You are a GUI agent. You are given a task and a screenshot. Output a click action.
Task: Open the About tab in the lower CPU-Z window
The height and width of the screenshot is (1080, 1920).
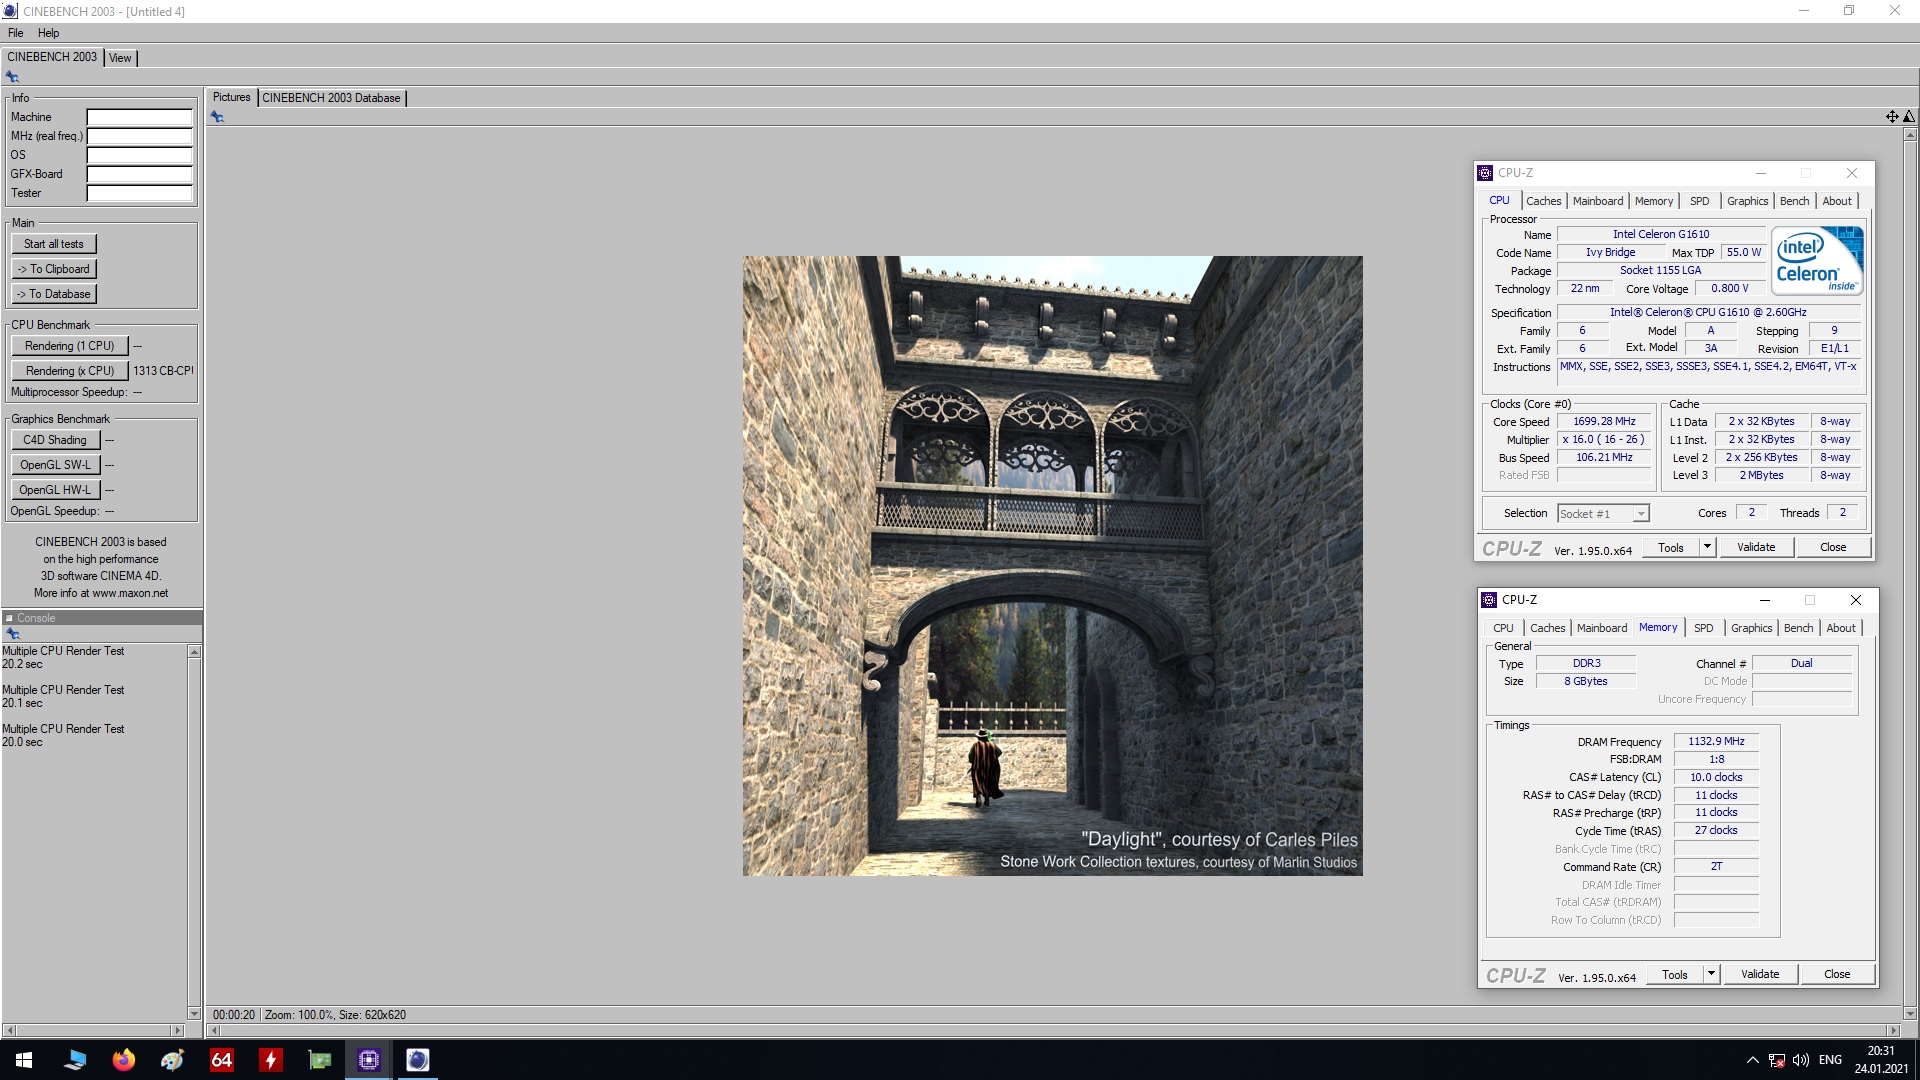[x=1840, y=628]
